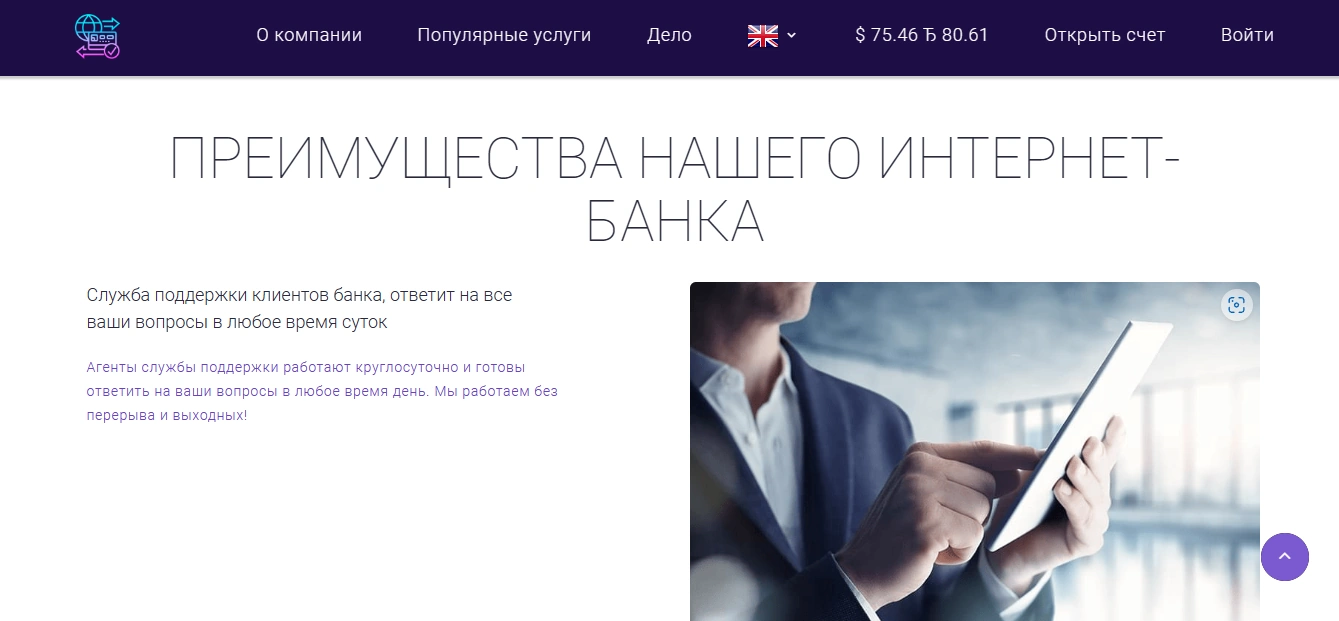Click the word БАНКА in the heading
The height and width of the screenshot is (621, 1339).
pyautogui.click(x=675, y=222)
